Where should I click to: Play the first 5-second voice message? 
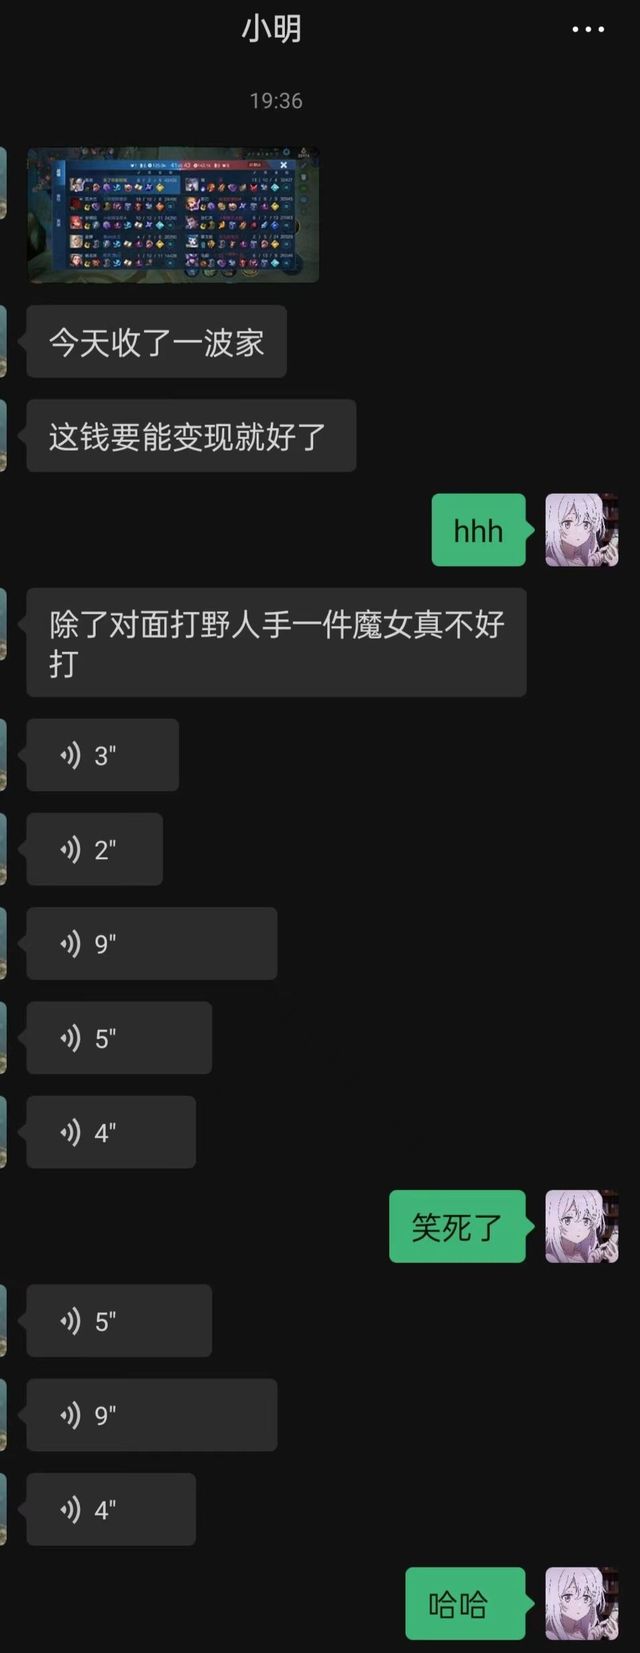click(x=119, y=1038)
